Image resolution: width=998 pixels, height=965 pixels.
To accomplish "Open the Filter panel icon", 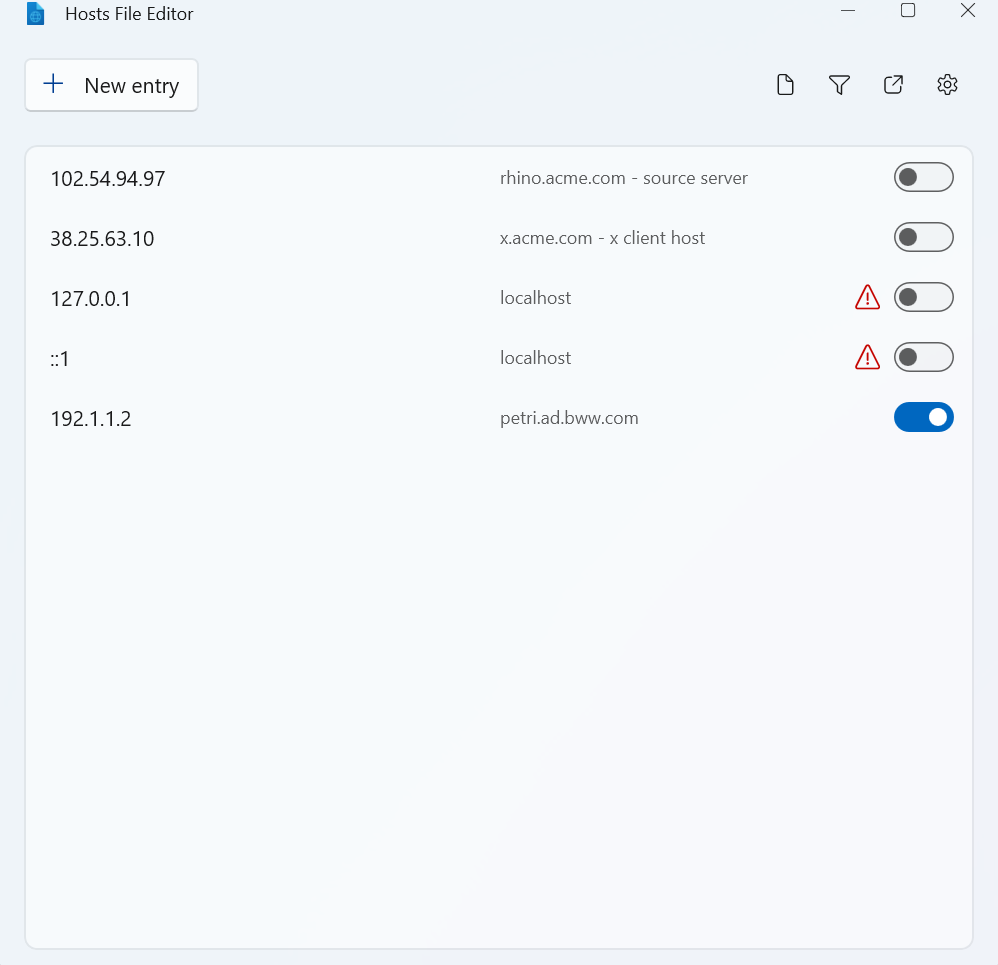I will coord(839,84).
